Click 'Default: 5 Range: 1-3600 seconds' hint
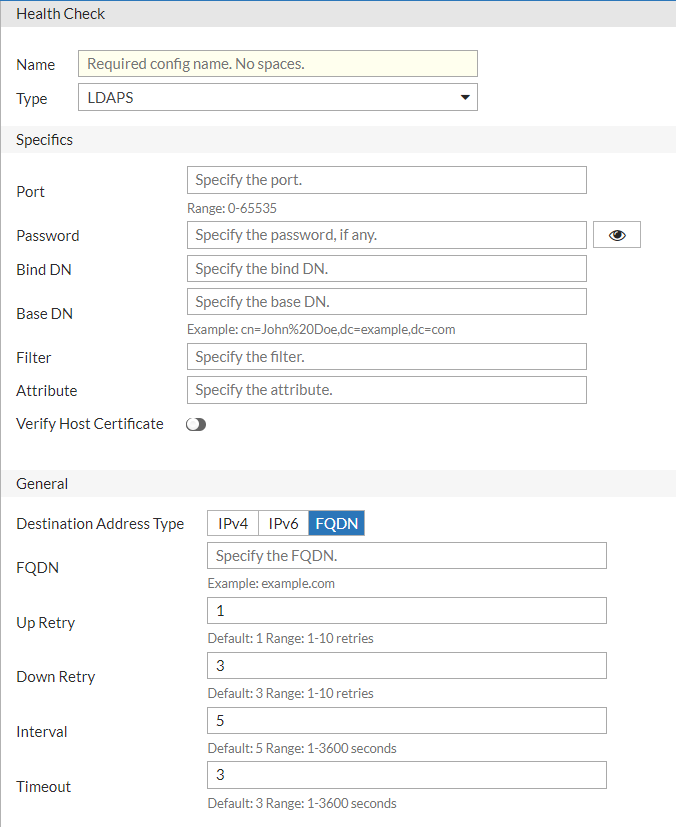 point(302,748)
